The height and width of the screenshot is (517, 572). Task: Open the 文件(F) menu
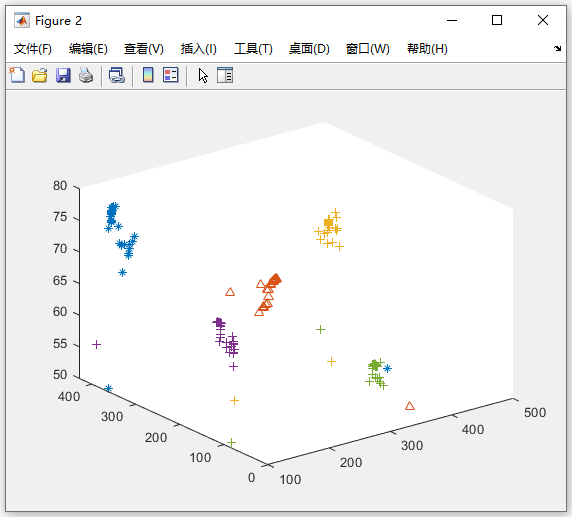coord(33,49)
